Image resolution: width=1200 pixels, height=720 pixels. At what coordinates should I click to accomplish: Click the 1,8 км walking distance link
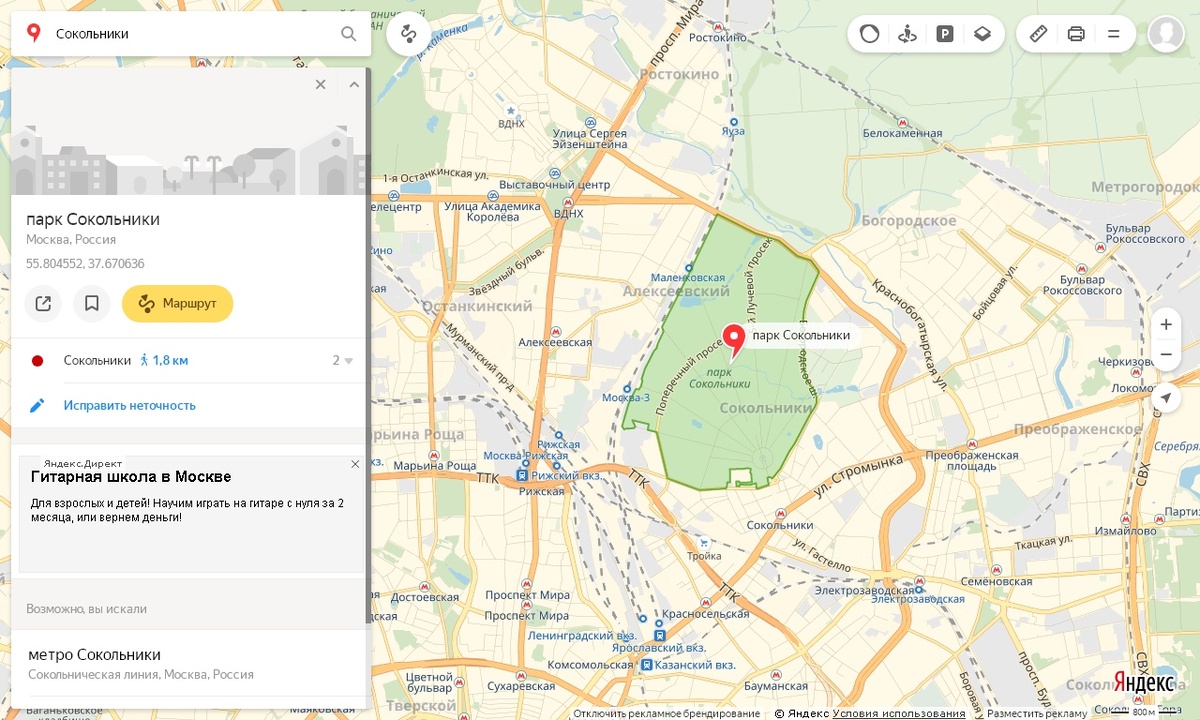(164, 361)
